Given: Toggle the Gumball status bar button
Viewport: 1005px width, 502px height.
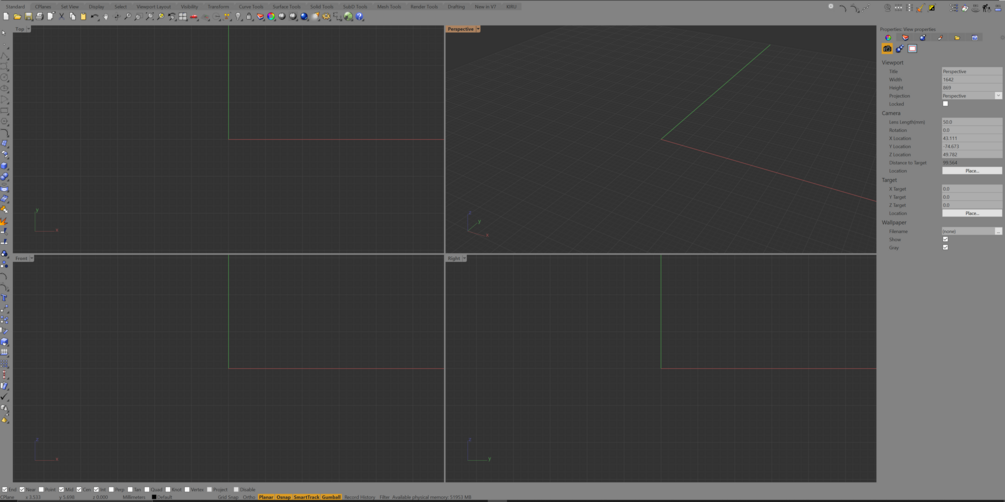Looking at the screenshot, I should [331, 497].
